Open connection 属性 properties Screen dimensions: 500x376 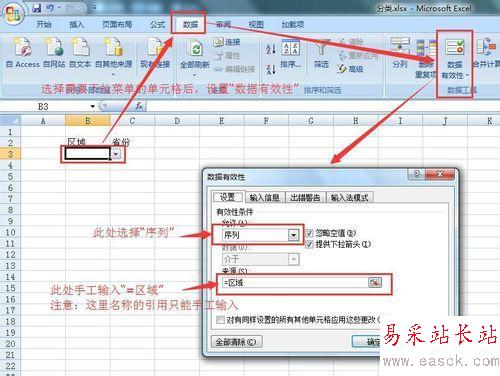pos(228,55)
